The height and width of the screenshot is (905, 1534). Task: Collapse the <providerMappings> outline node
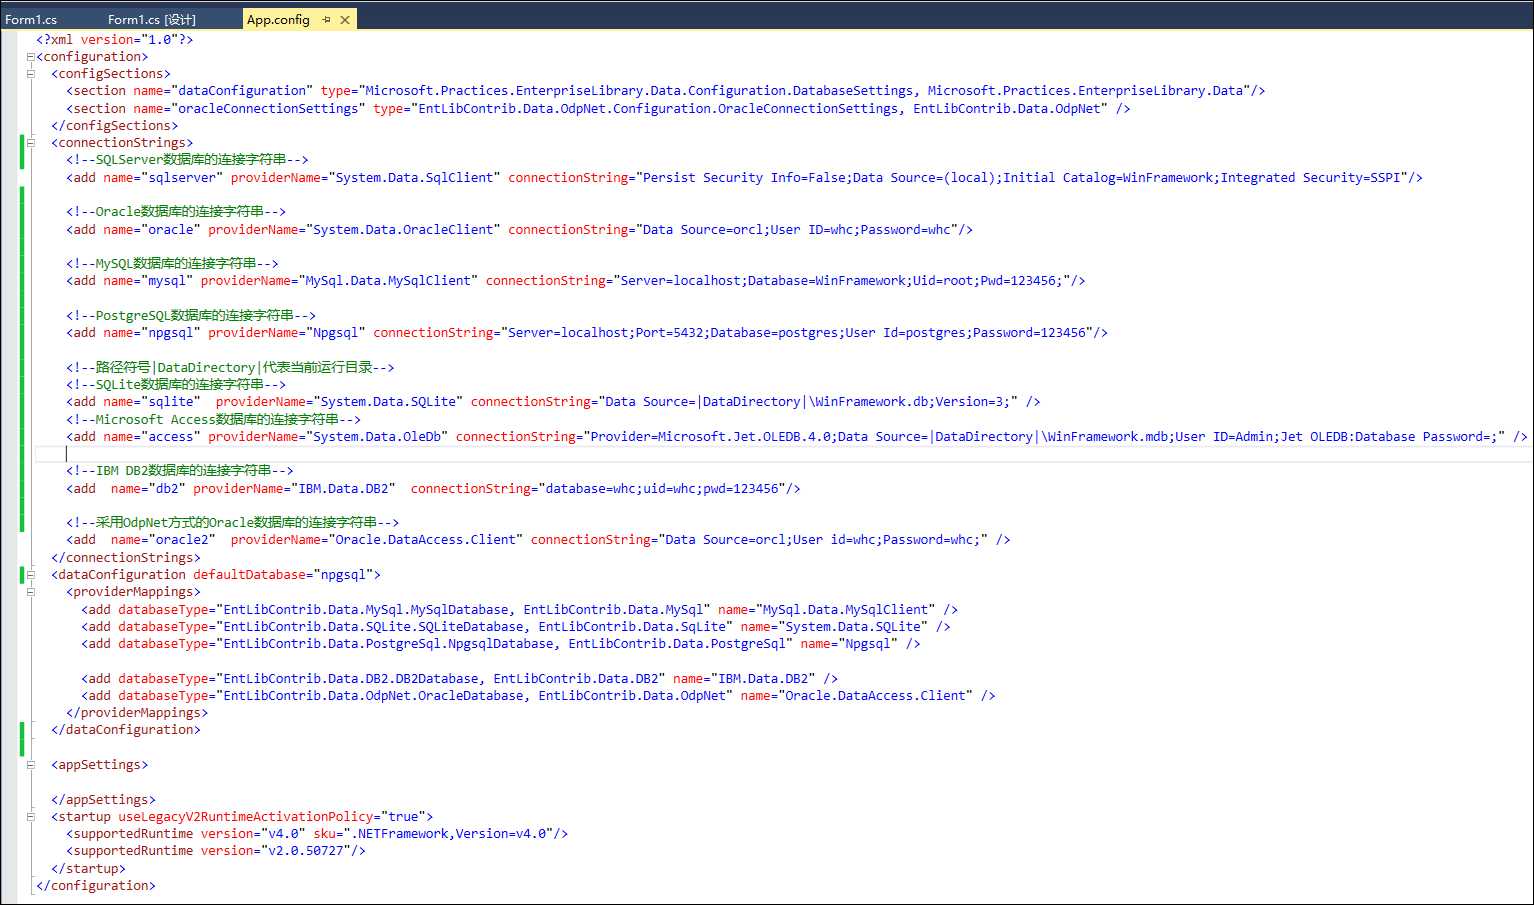point(30,592)
